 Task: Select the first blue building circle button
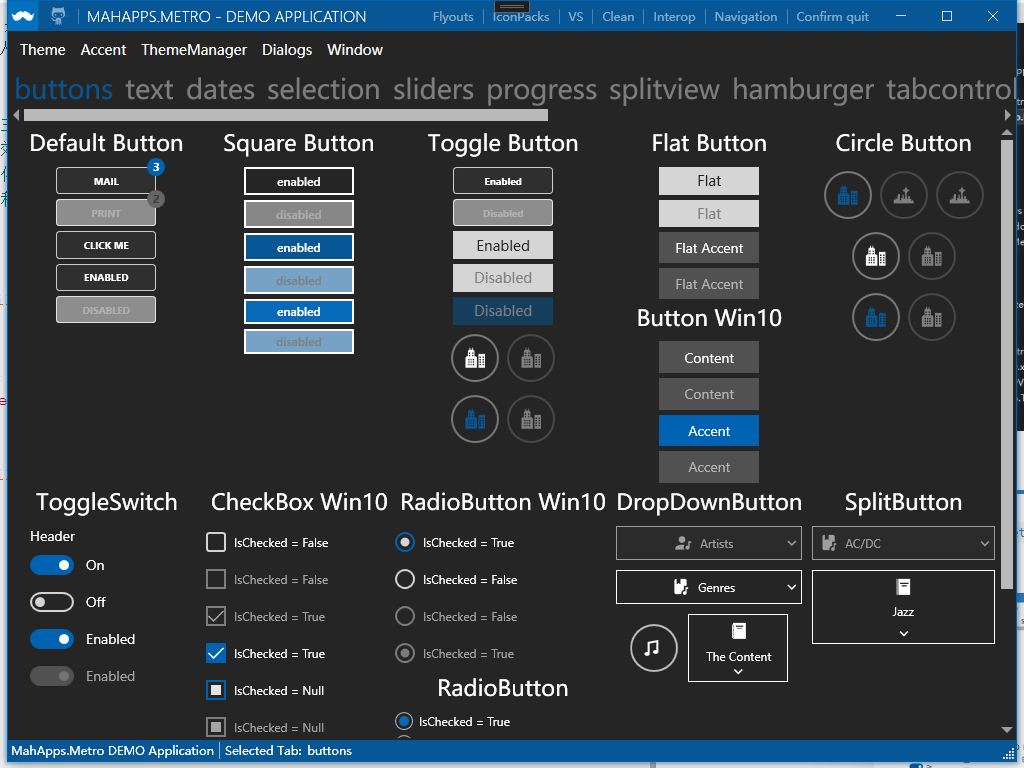tap(848, 195)
